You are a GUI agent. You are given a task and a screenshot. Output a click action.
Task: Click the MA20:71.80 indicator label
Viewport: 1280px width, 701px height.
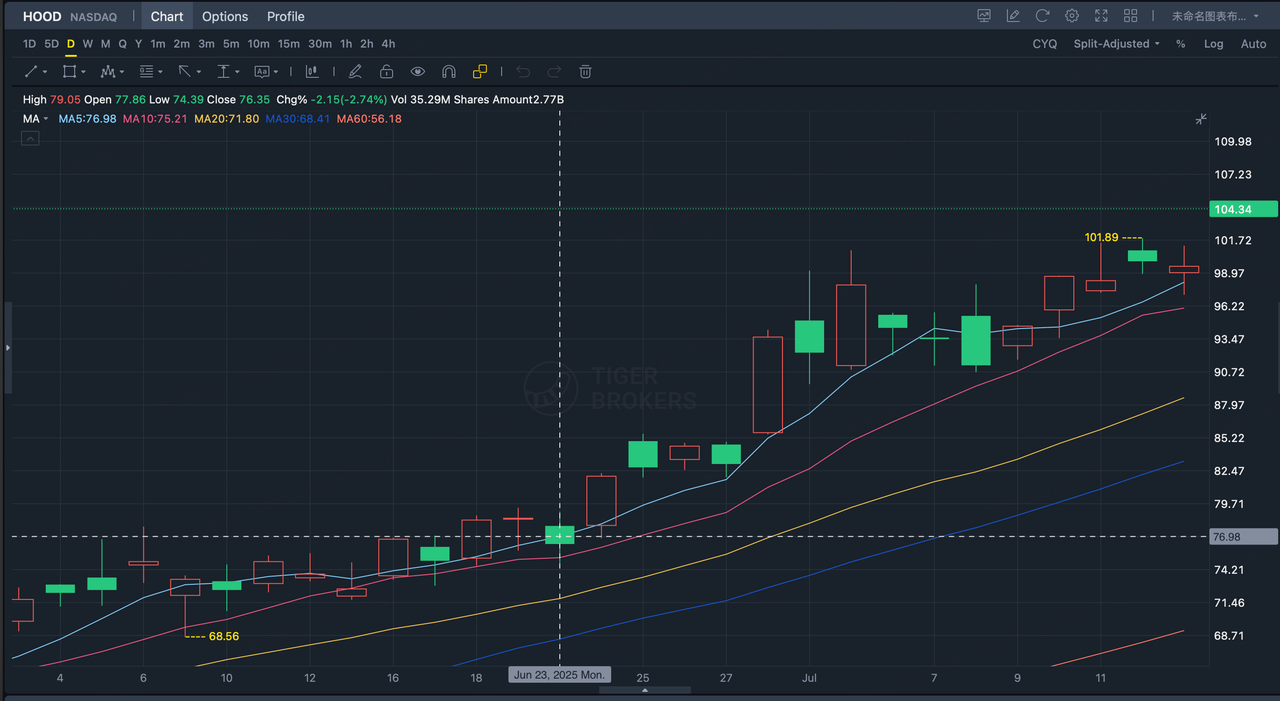click(x=227, y=119)
